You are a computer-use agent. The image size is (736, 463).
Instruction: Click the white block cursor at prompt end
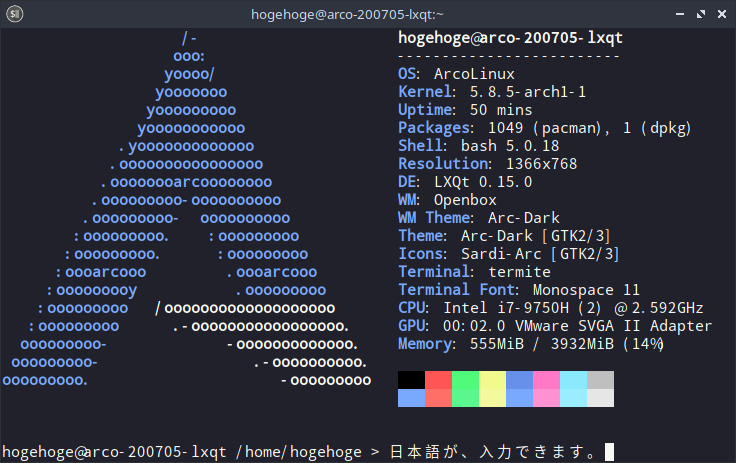pos(609,452)
